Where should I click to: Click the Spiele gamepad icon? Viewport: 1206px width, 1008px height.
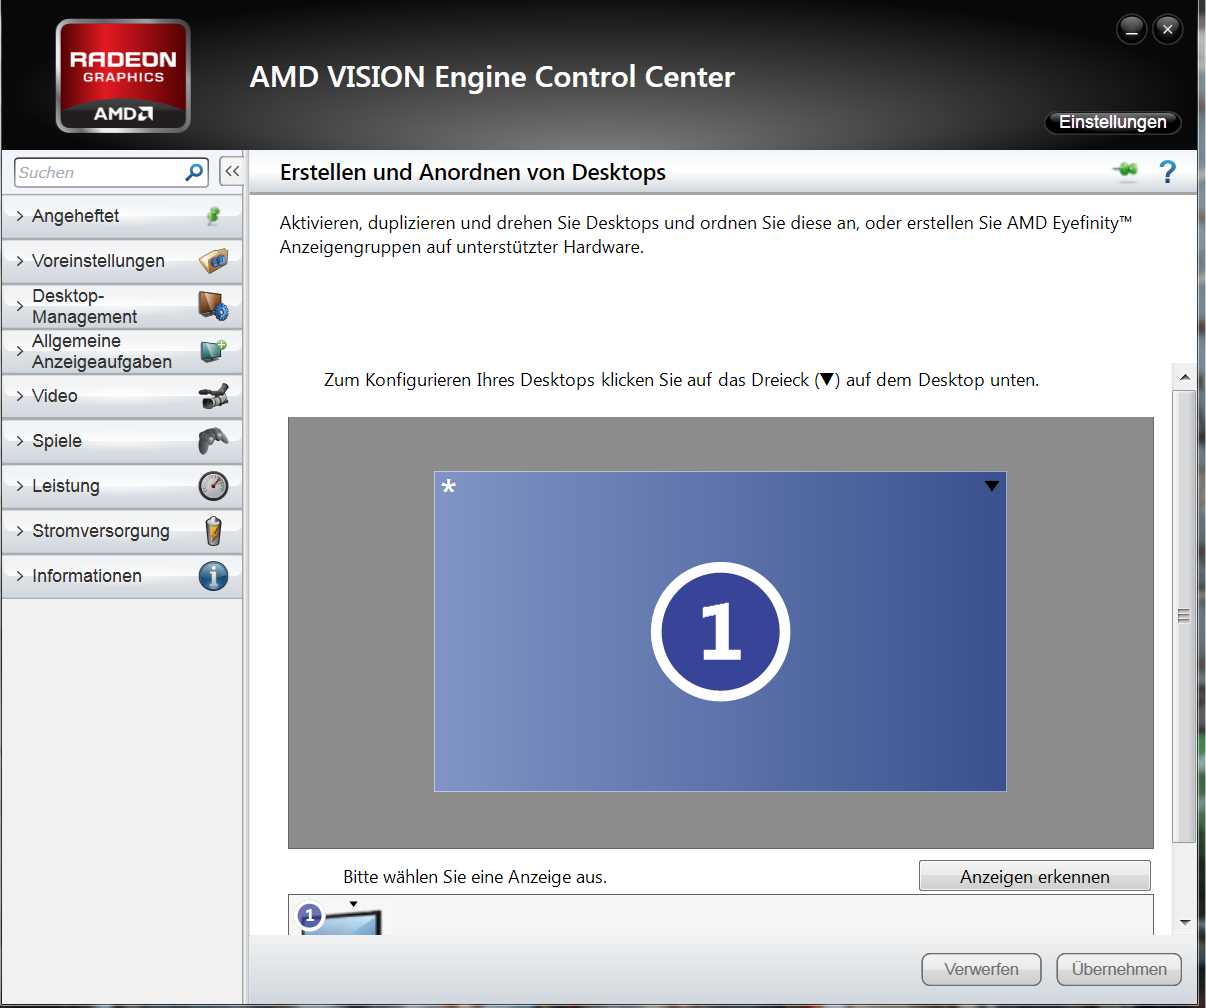coord(213,441)
